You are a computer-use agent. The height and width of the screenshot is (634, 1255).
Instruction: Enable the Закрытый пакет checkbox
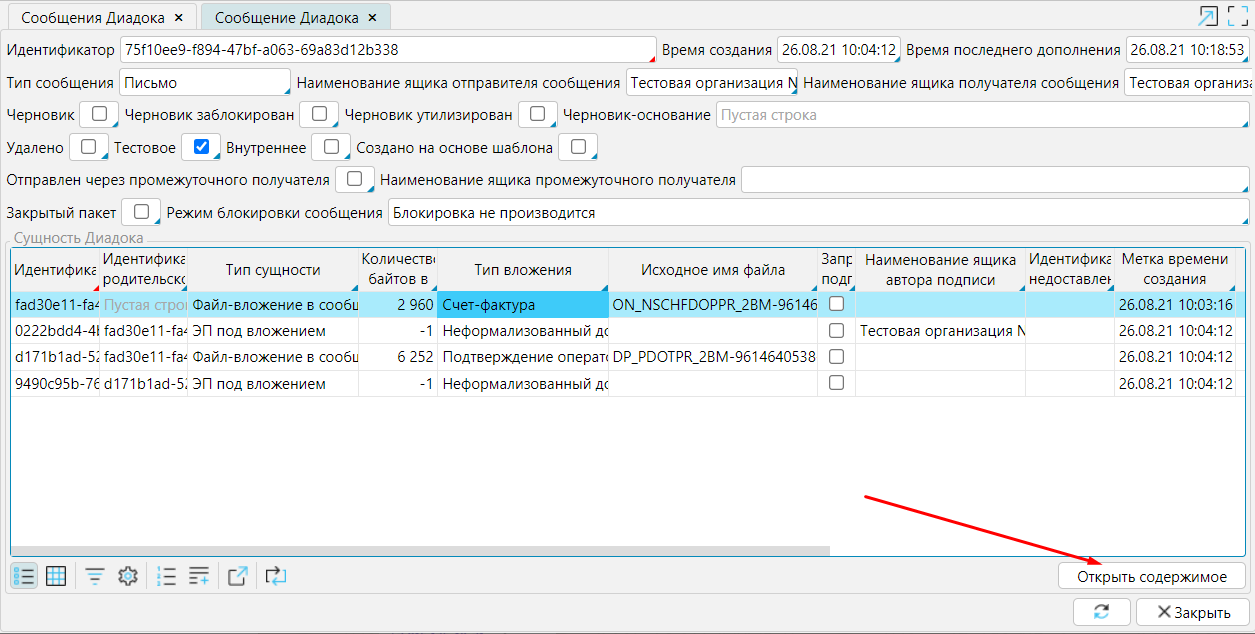(141, 212)
